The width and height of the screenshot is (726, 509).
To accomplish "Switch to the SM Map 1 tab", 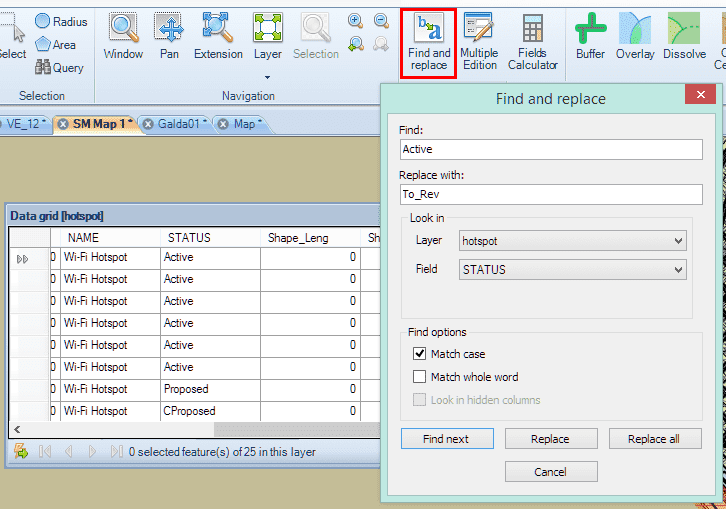I will click(97, 124).
